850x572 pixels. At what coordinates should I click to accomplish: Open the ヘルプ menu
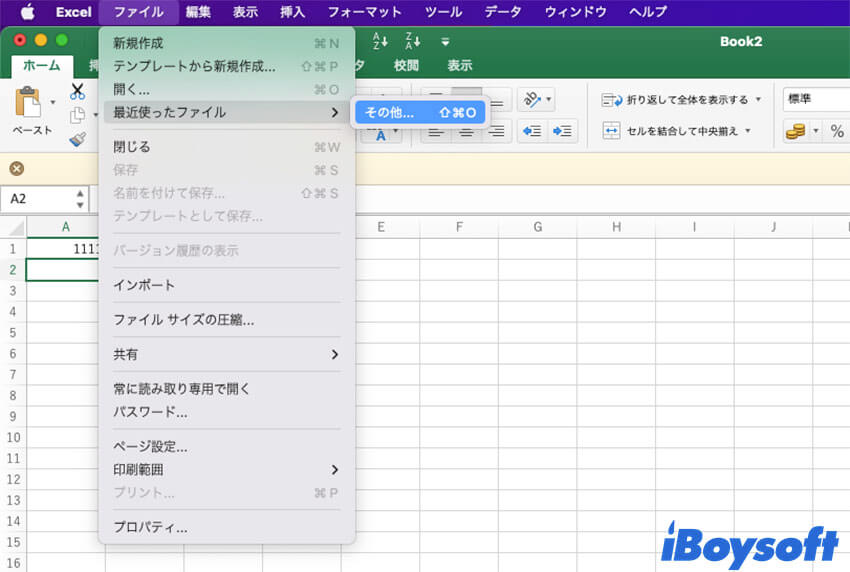pyautogui.click(x=648, y=12)
